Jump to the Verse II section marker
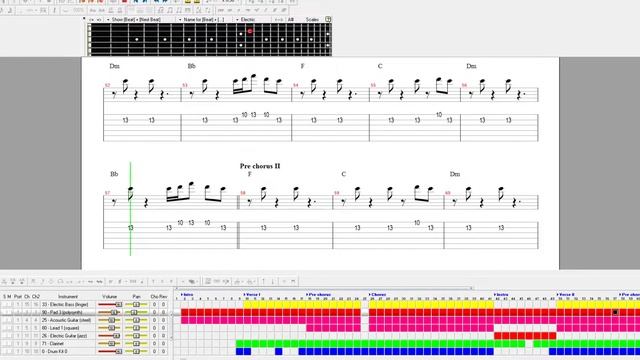 point(566,294)
